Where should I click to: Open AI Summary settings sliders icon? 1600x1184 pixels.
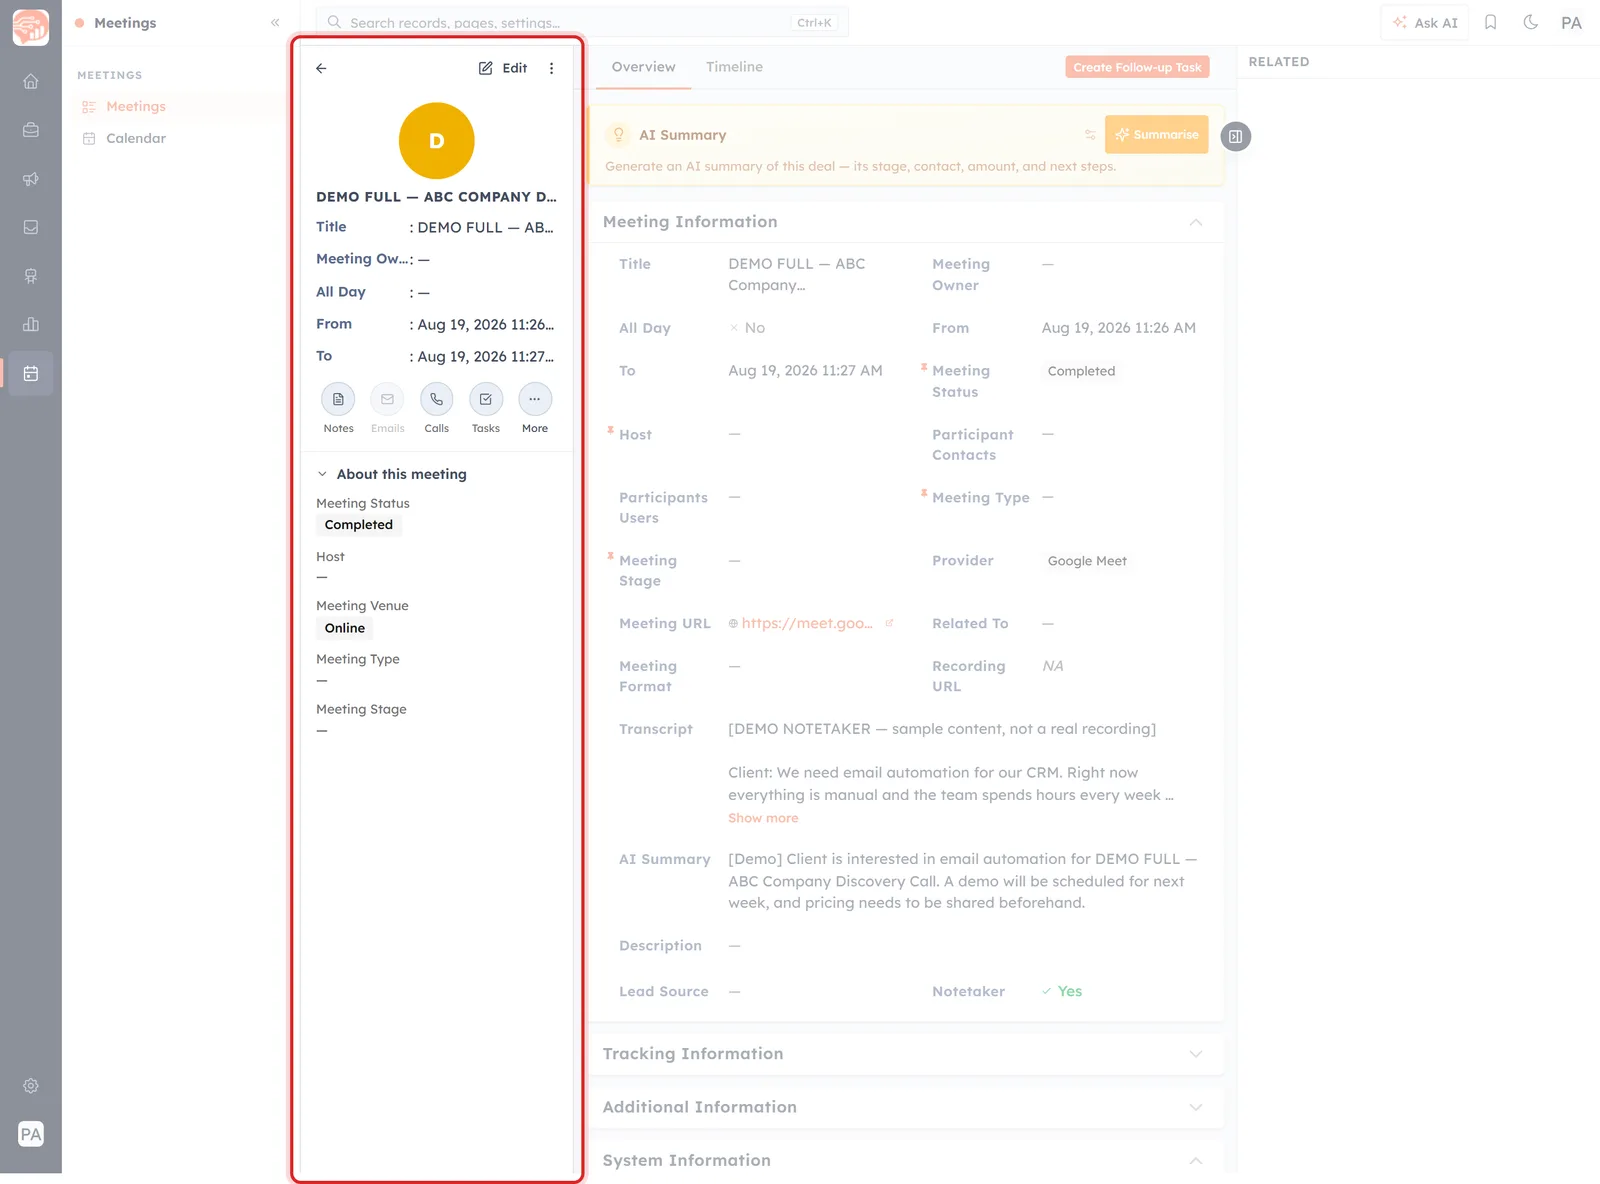(x=1090, y=134)
